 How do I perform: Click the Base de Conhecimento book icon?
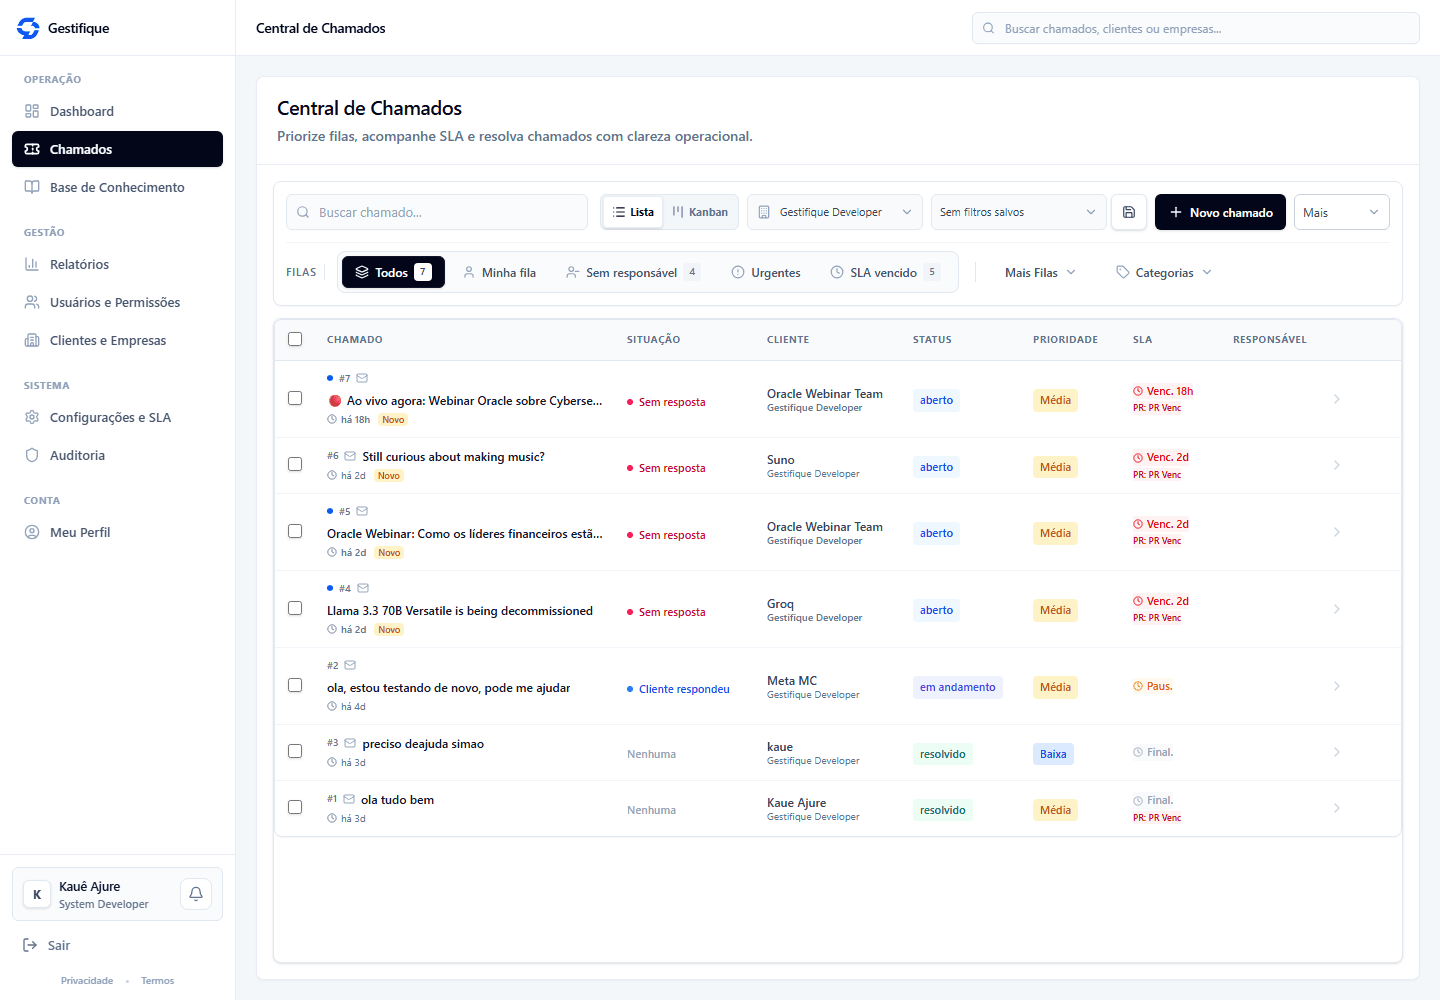coord(32,187)
